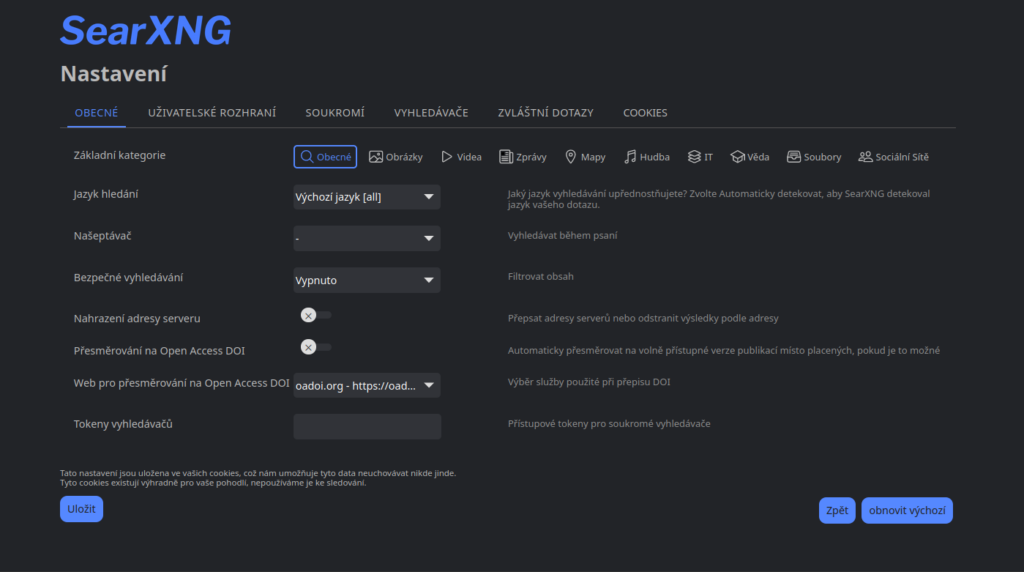Expand the Našeptávač autocomplete dropdown

366,238
